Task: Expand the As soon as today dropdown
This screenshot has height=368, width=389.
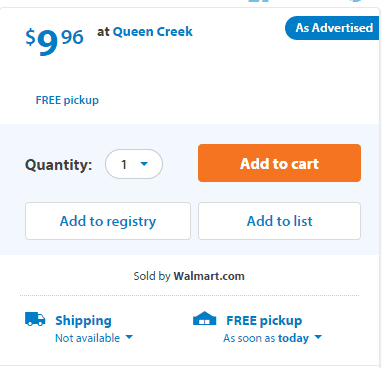Action: (x=273, y=338)
